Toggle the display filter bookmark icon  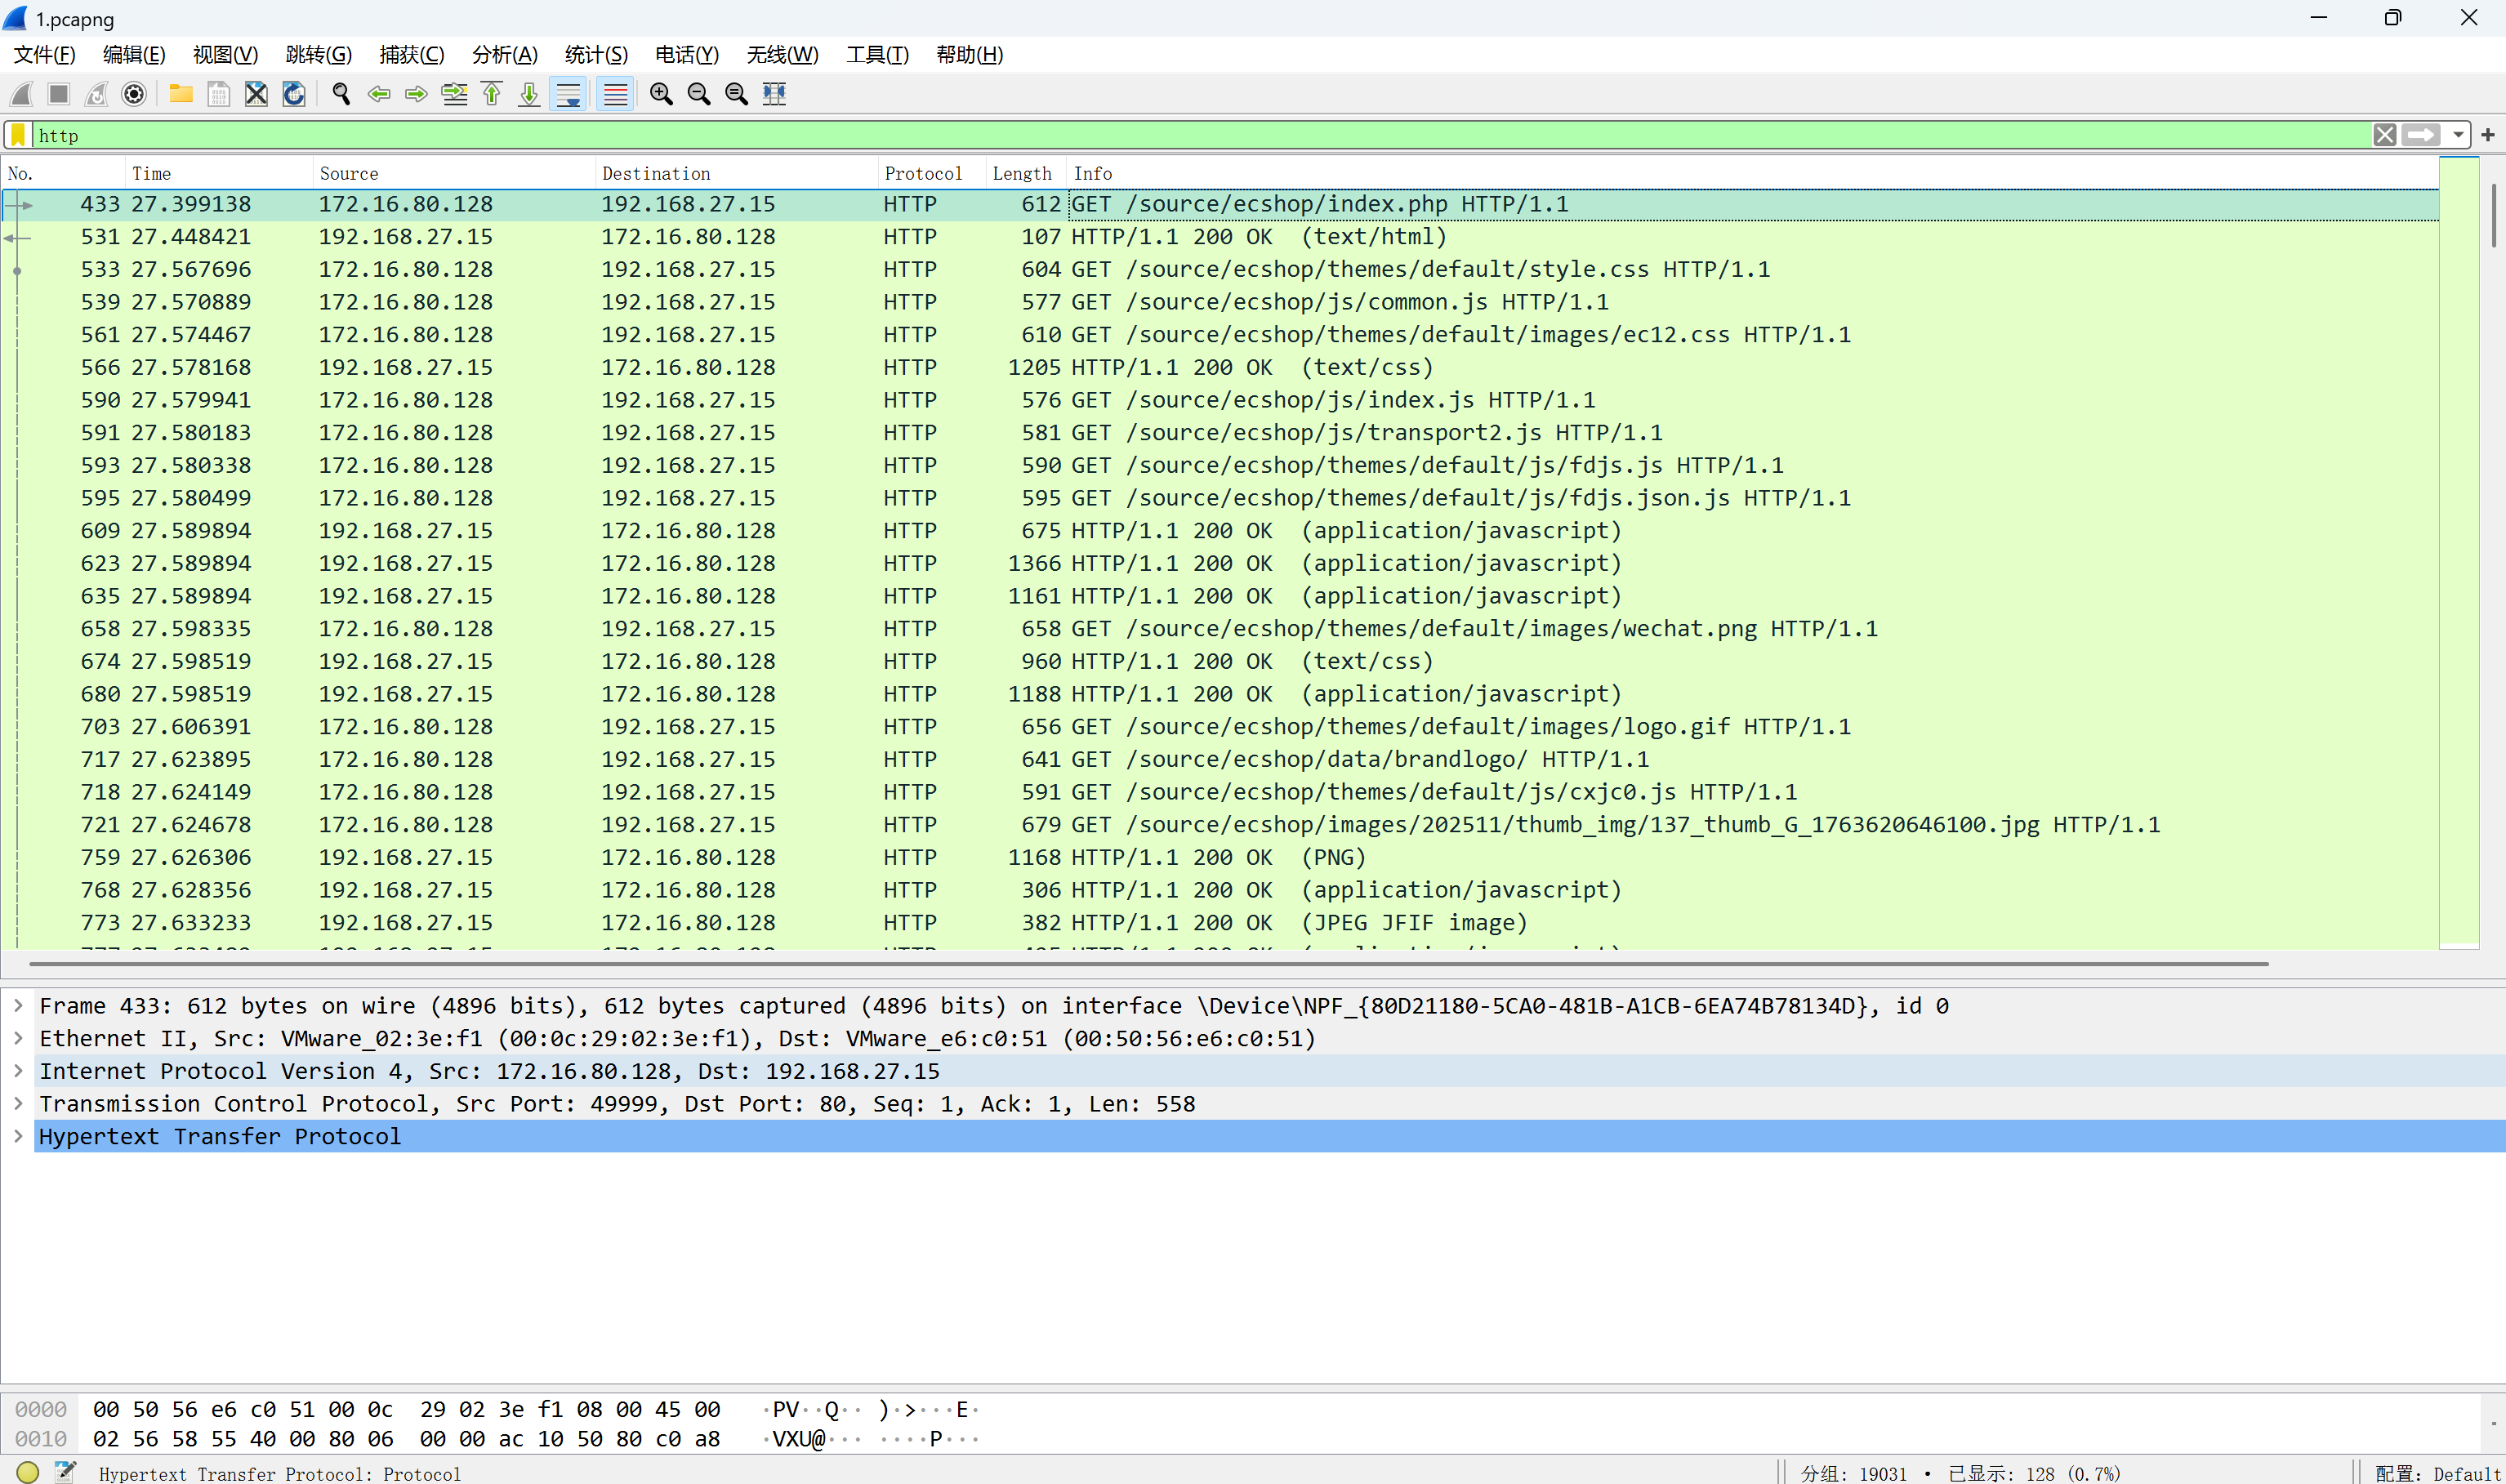click(18, 135)
